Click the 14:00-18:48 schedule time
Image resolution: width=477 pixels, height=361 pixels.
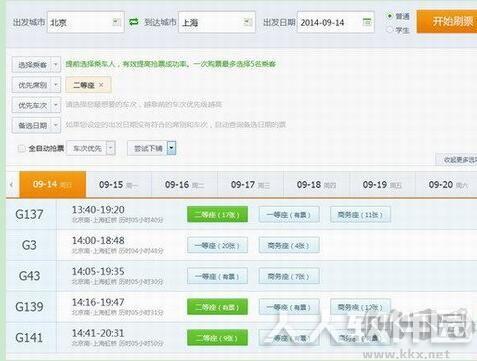pyautogui.click(x=98, y=240)
